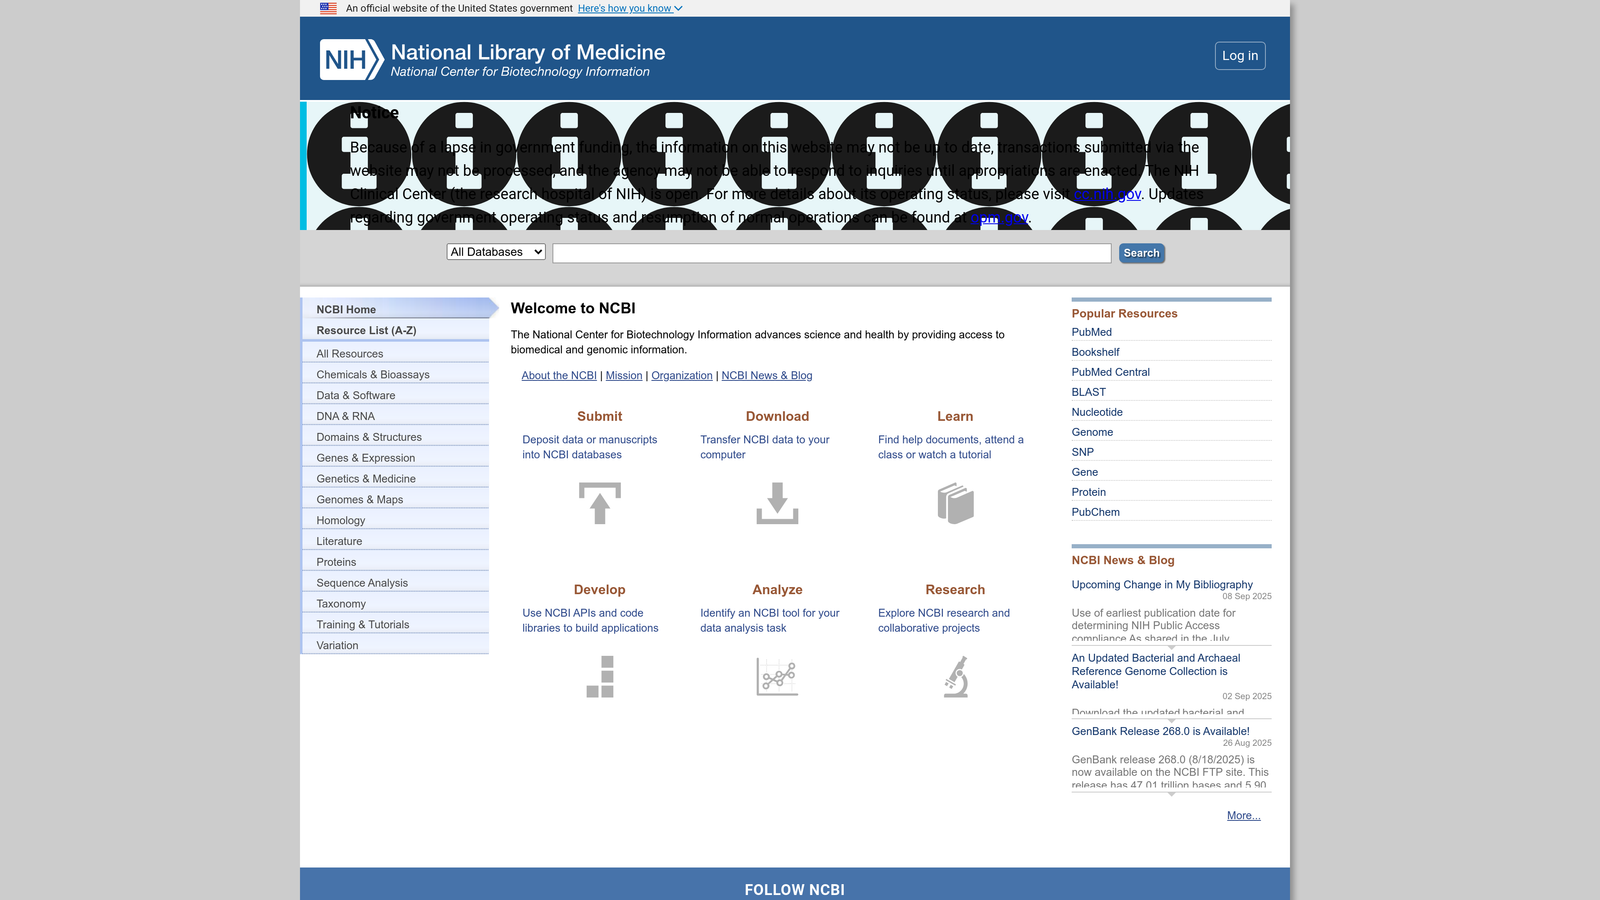This screenshot has height=900, width=1600.
Task: Click the NIH logo in header
Action: tap(351, 60)
